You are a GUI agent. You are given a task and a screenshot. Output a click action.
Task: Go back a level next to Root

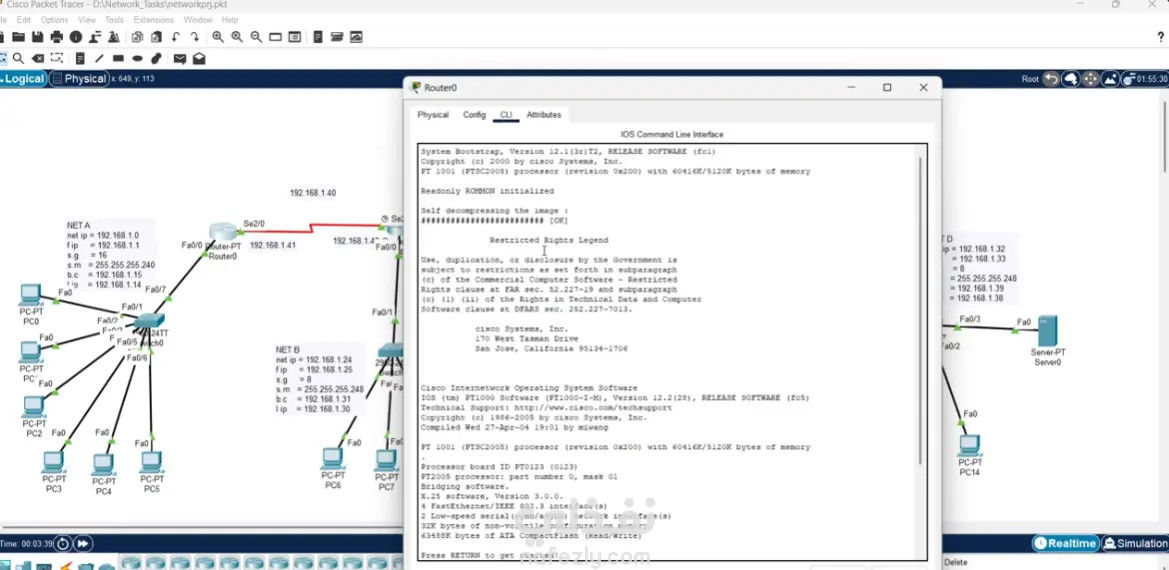pyautogui.click(x=1051, y=78)
